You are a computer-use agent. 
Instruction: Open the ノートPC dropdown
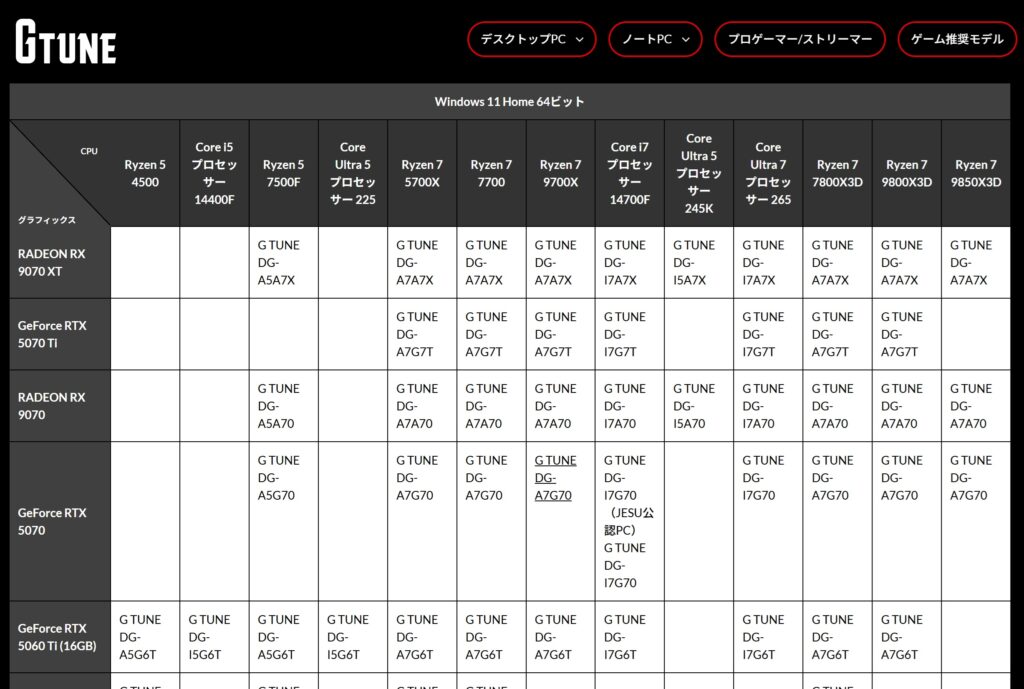tap(655, 39)
